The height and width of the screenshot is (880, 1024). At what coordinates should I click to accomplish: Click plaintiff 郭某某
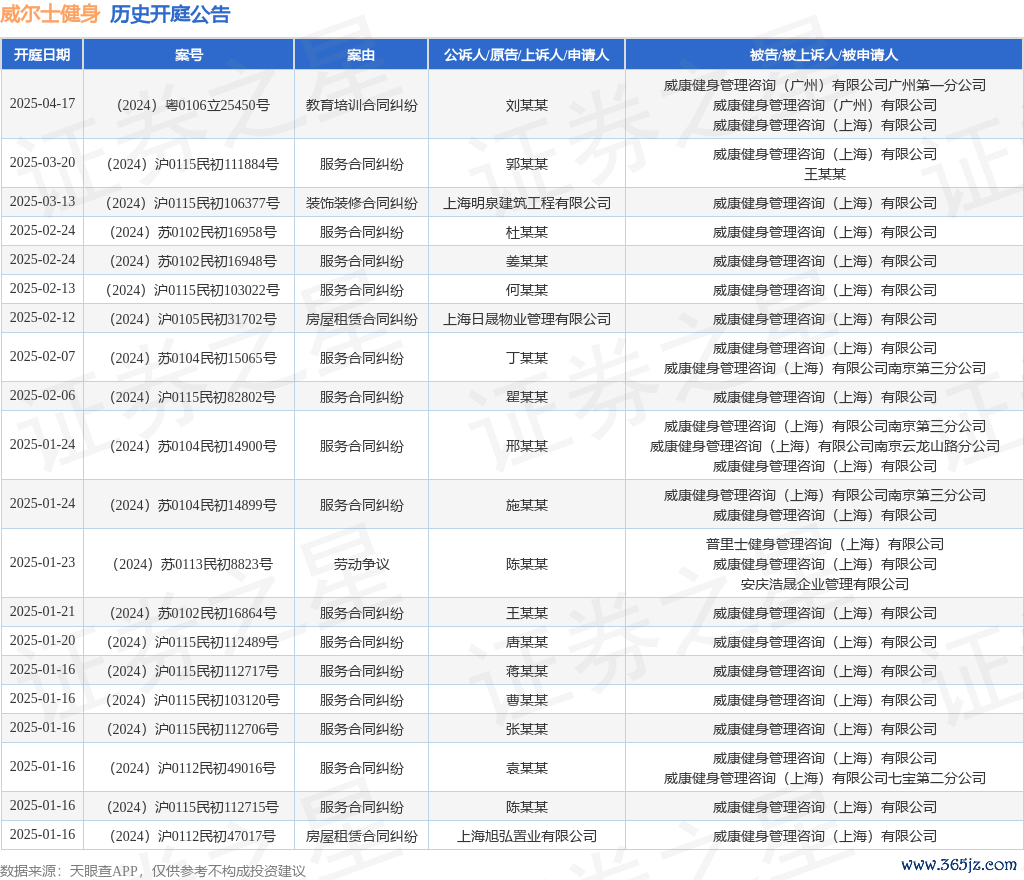coord(526,164)
